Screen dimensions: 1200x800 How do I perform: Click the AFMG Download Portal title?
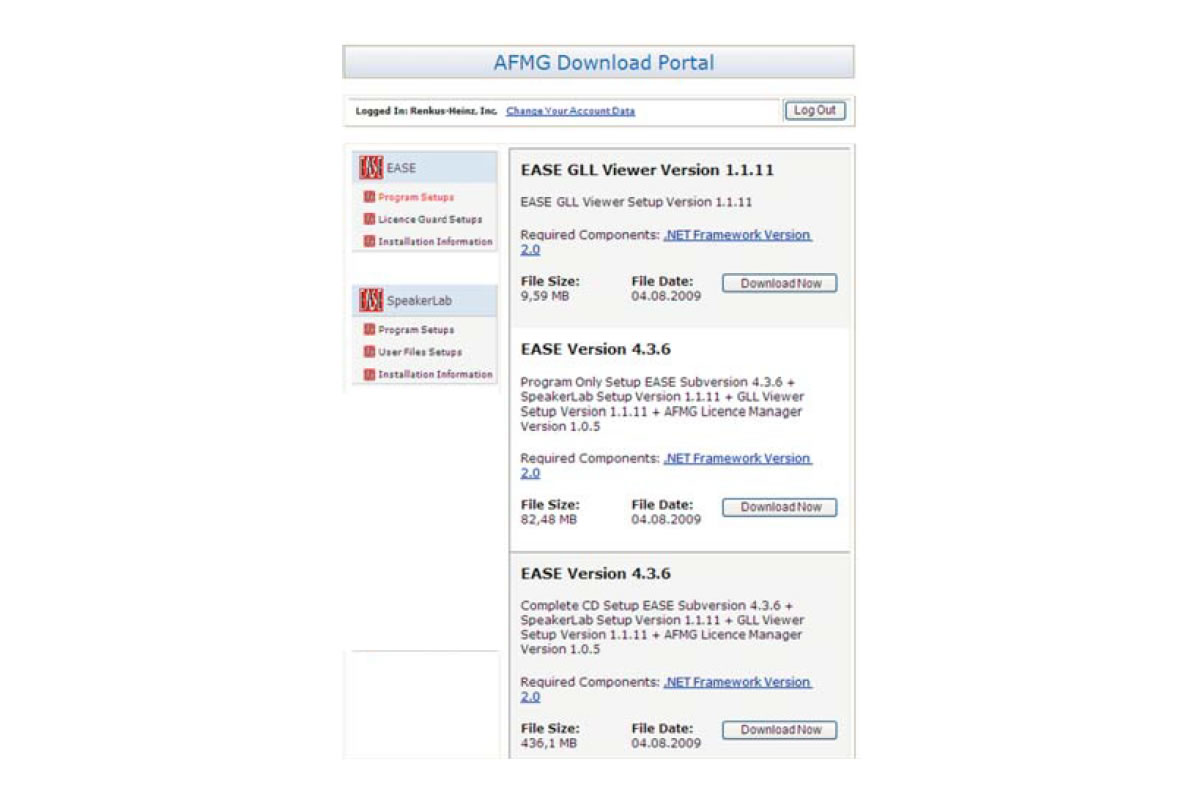click(604, 62)
